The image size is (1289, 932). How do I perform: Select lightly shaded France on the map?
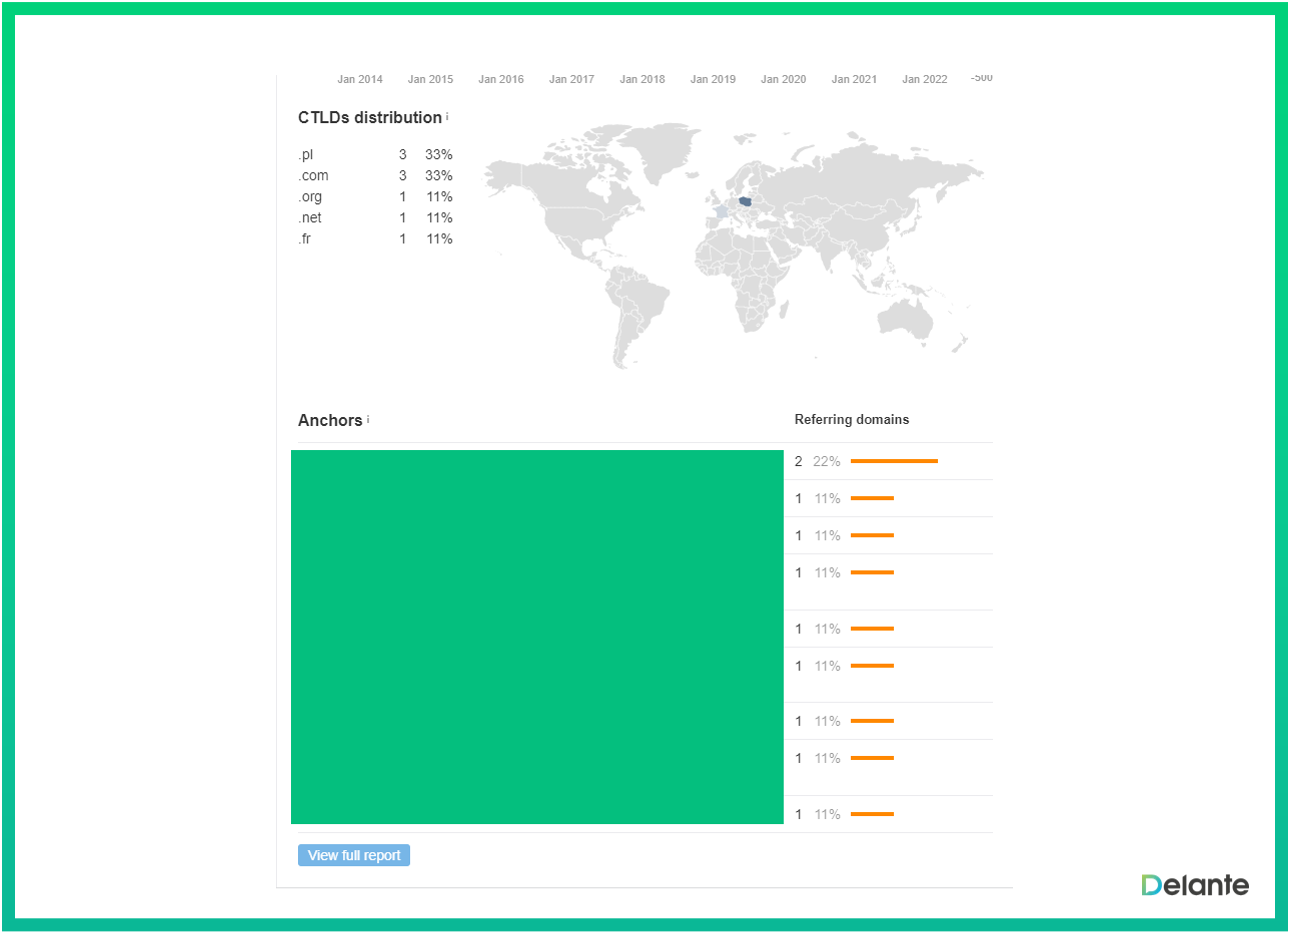pyautogui.click(x=721, y=212)
